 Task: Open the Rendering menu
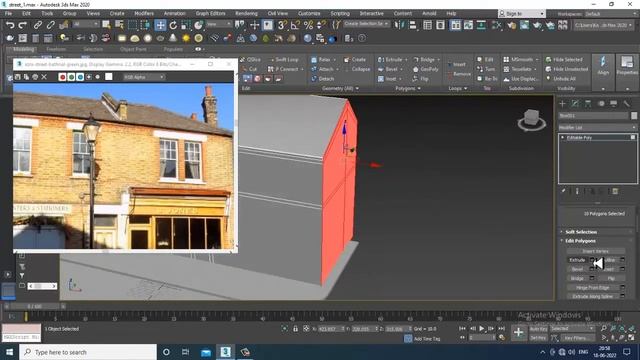coord(246,13)
